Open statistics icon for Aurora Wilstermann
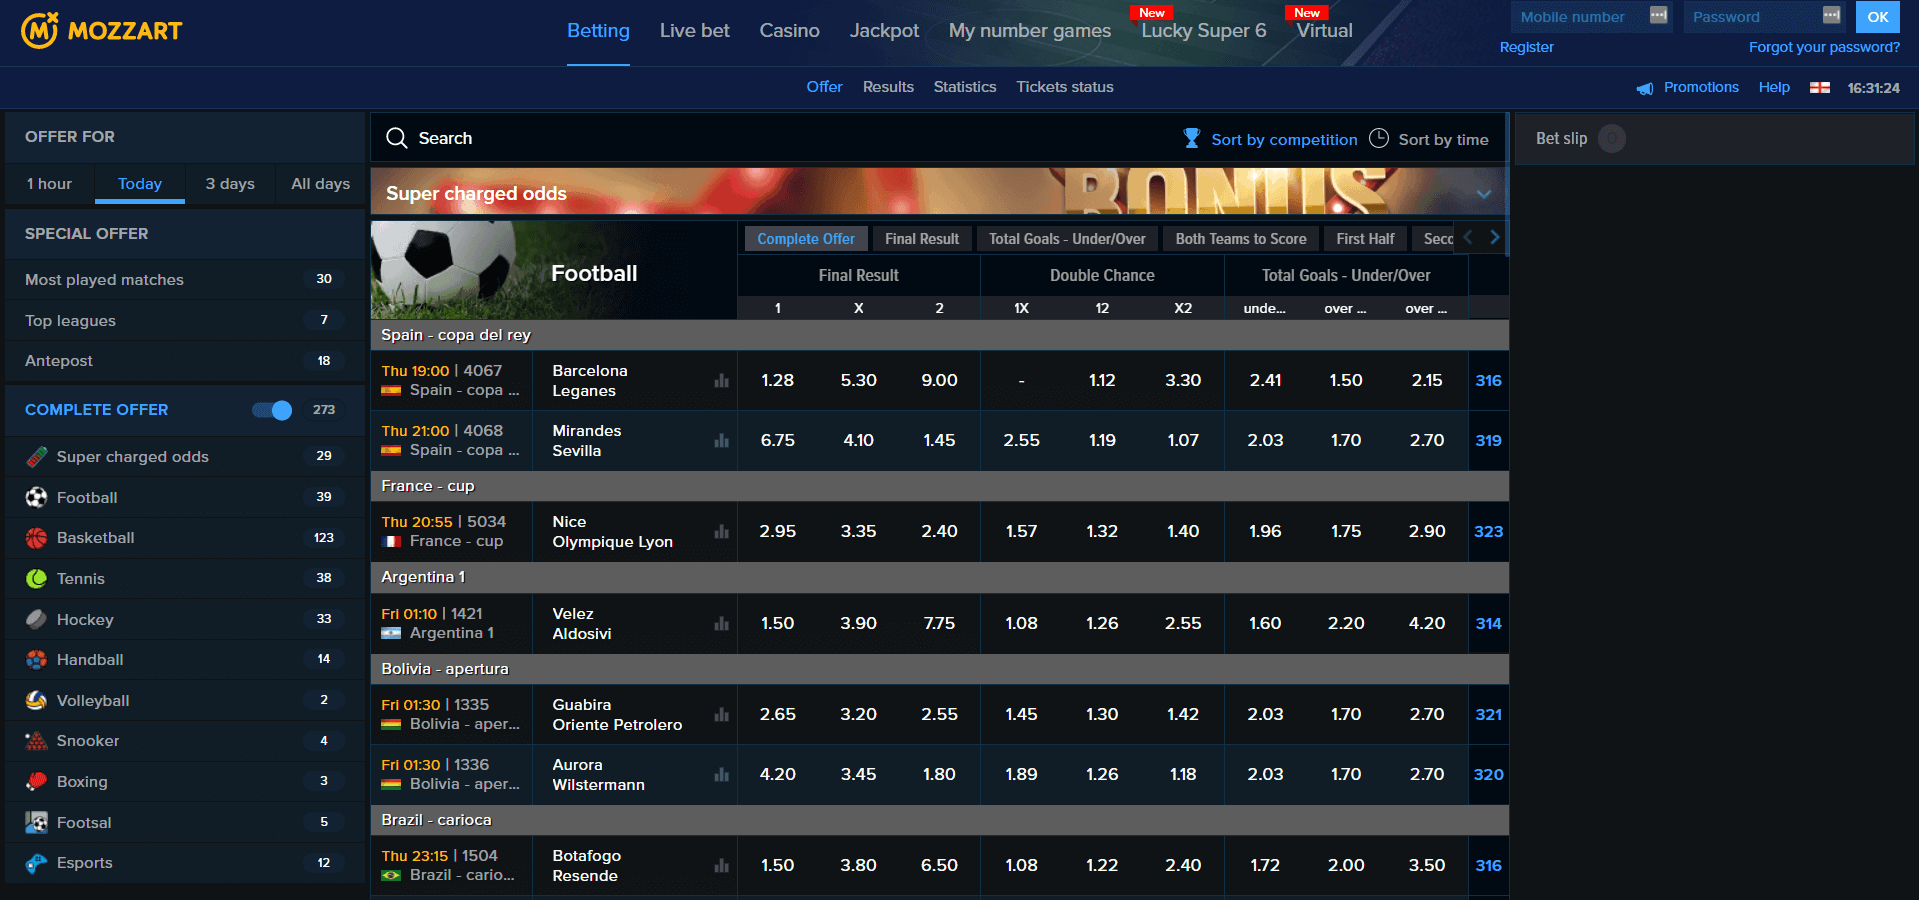The width and height of the screenshot is (1919, 900). (721, 775)
